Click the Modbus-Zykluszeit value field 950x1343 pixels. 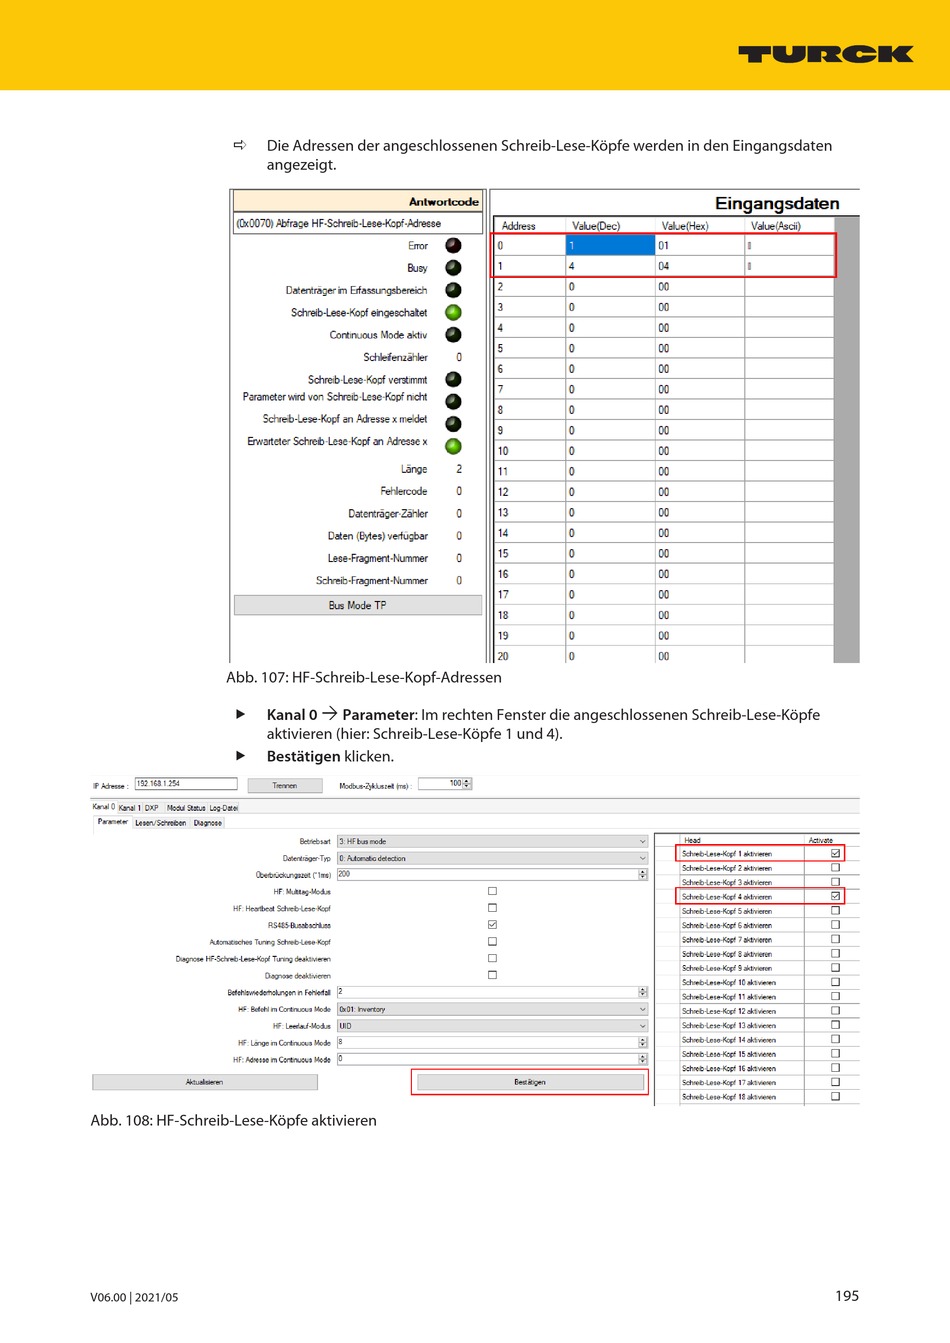tap(441, 784)
